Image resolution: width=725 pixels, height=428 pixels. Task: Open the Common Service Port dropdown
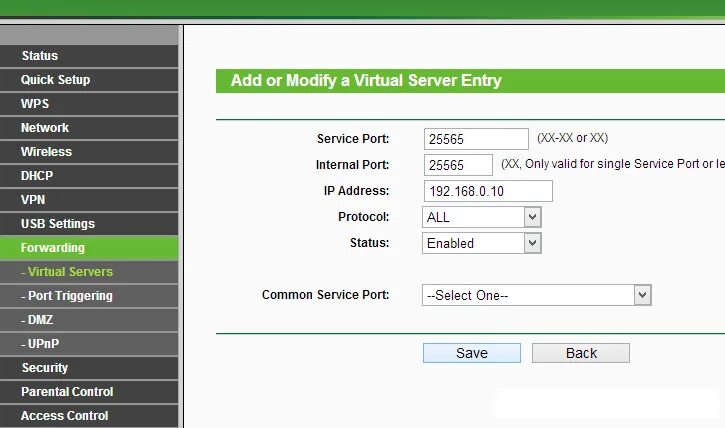pos(536,295)
